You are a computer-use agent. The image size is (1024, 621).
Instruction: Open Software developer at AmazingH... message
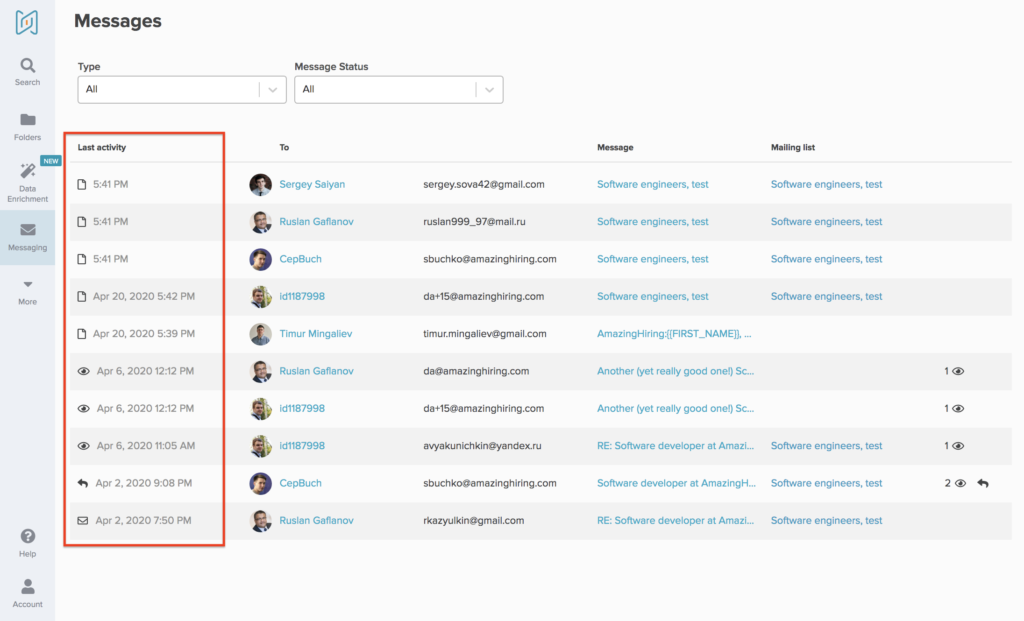pos(676,483)
